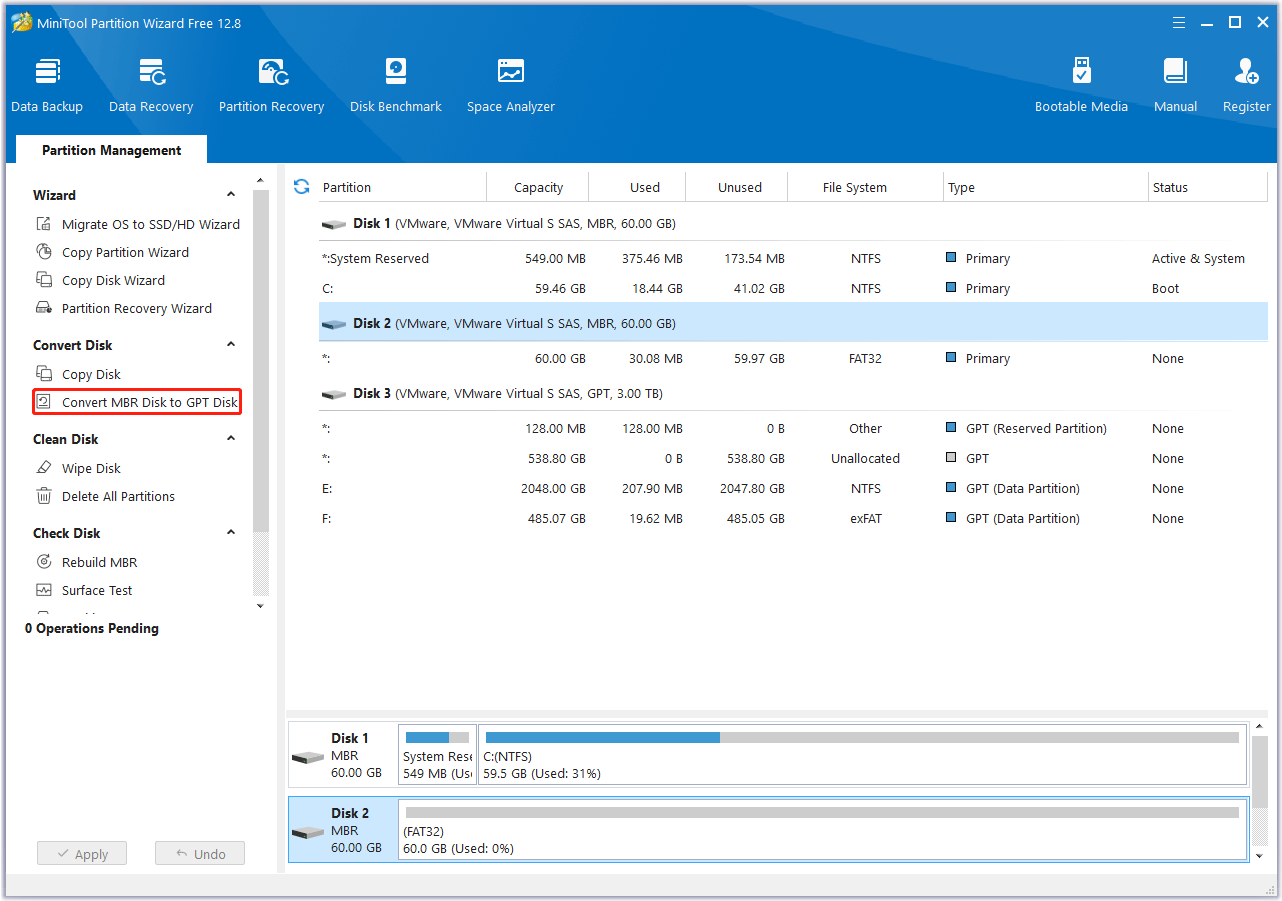Choose Convert MBR Disk to GPT Disk
This screenshot has width=1282, height=901.
point(137,402)
